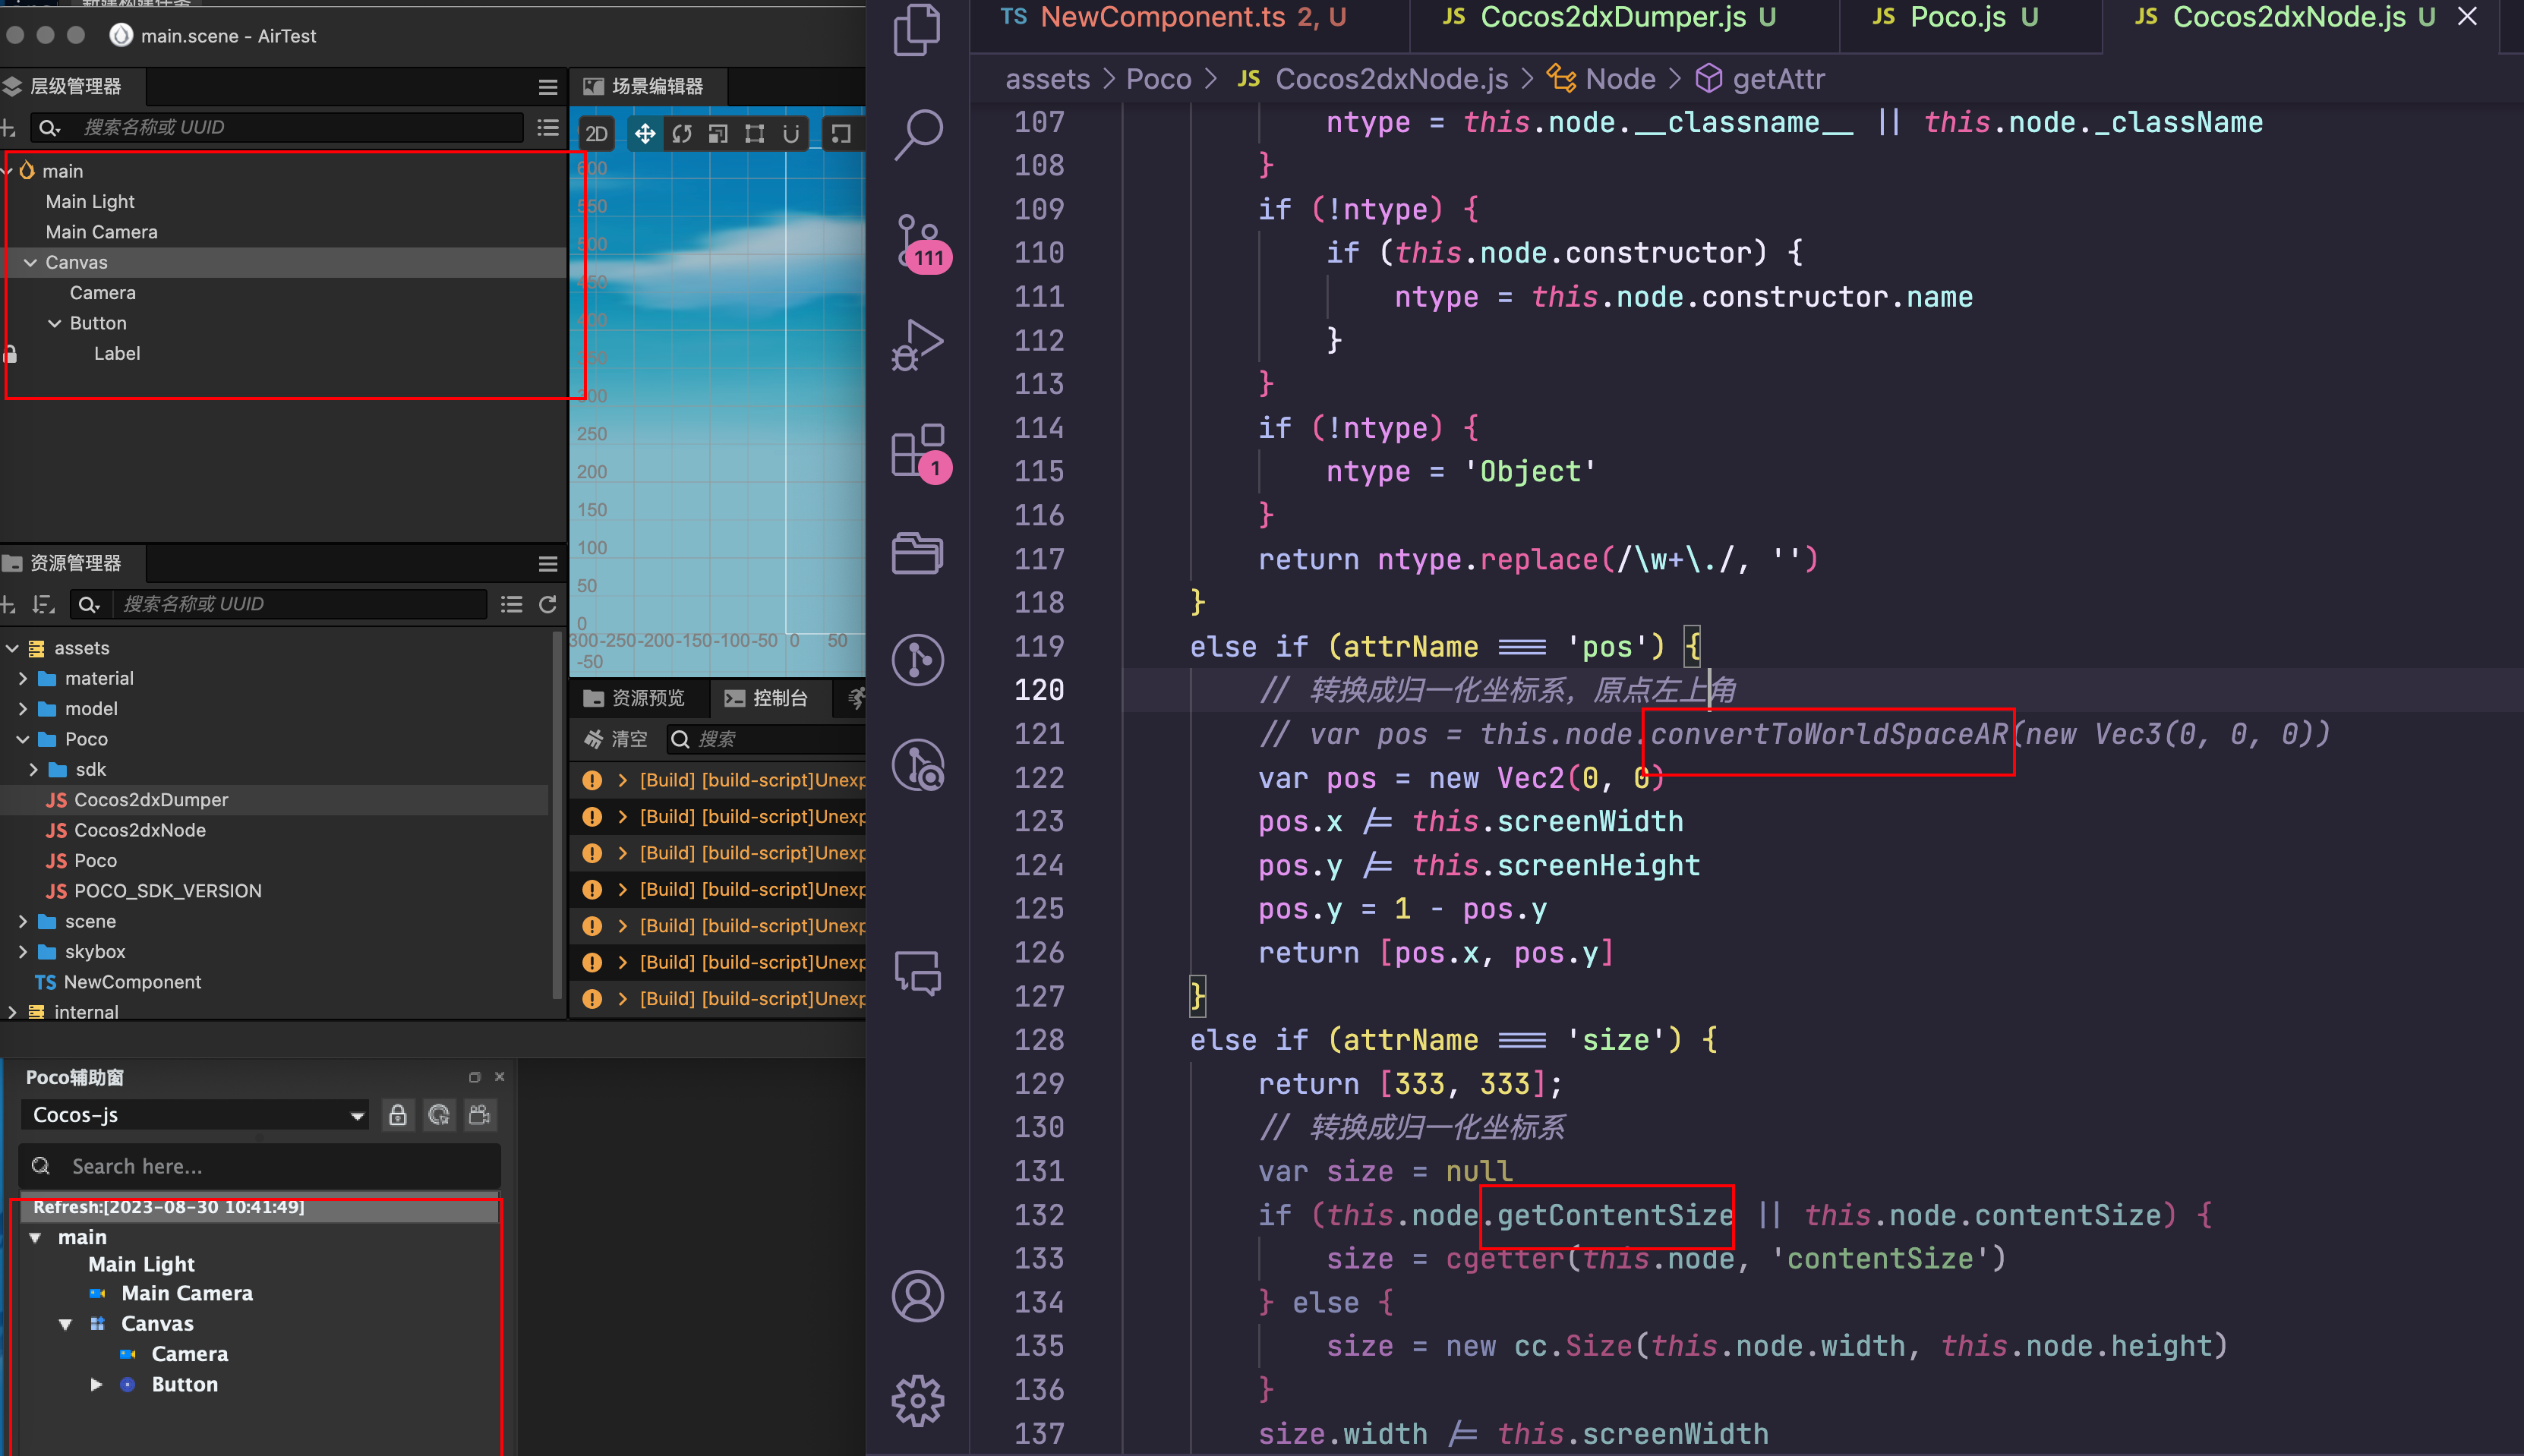Viewport: 2524px width, 1456px height.
Task: Toggle 2D view mode in scene editor
Action: pos(596,133)
